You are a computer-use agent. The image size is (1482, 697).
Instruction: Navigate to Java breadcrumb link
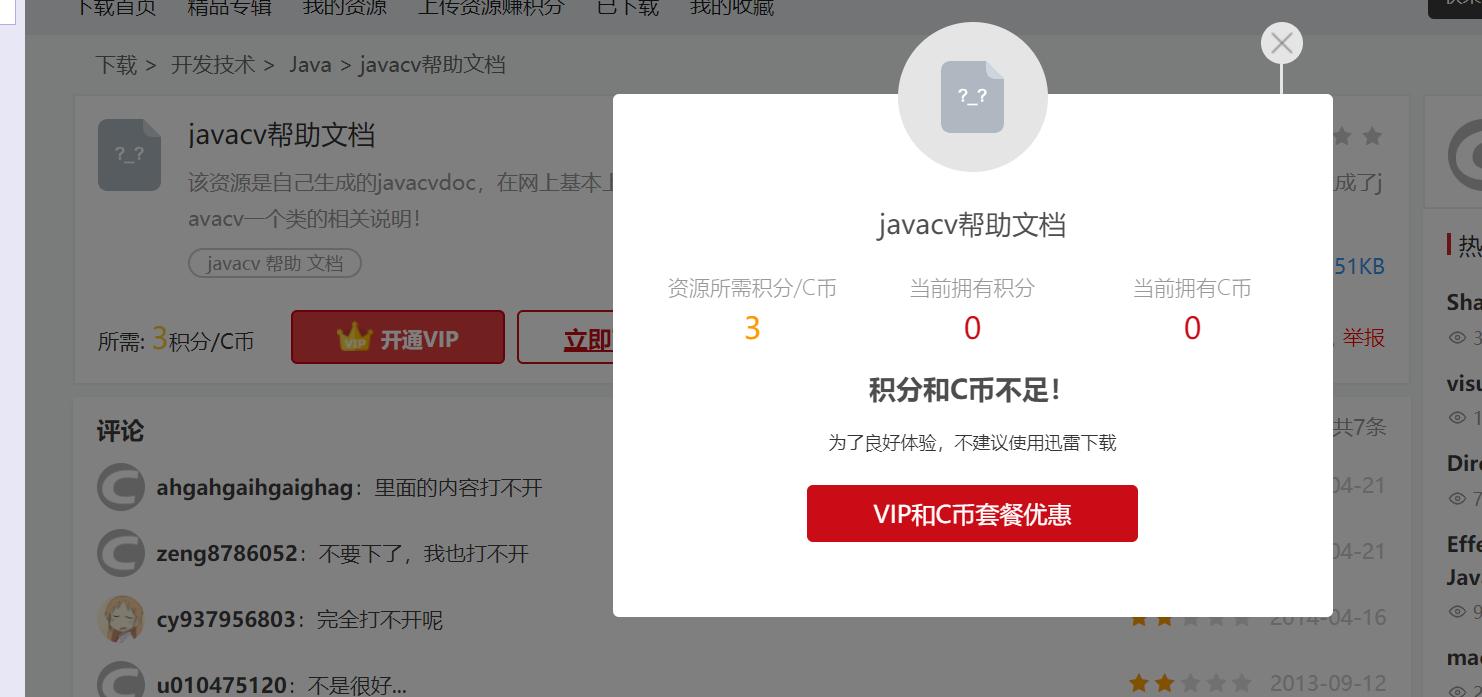pos(310,65)
